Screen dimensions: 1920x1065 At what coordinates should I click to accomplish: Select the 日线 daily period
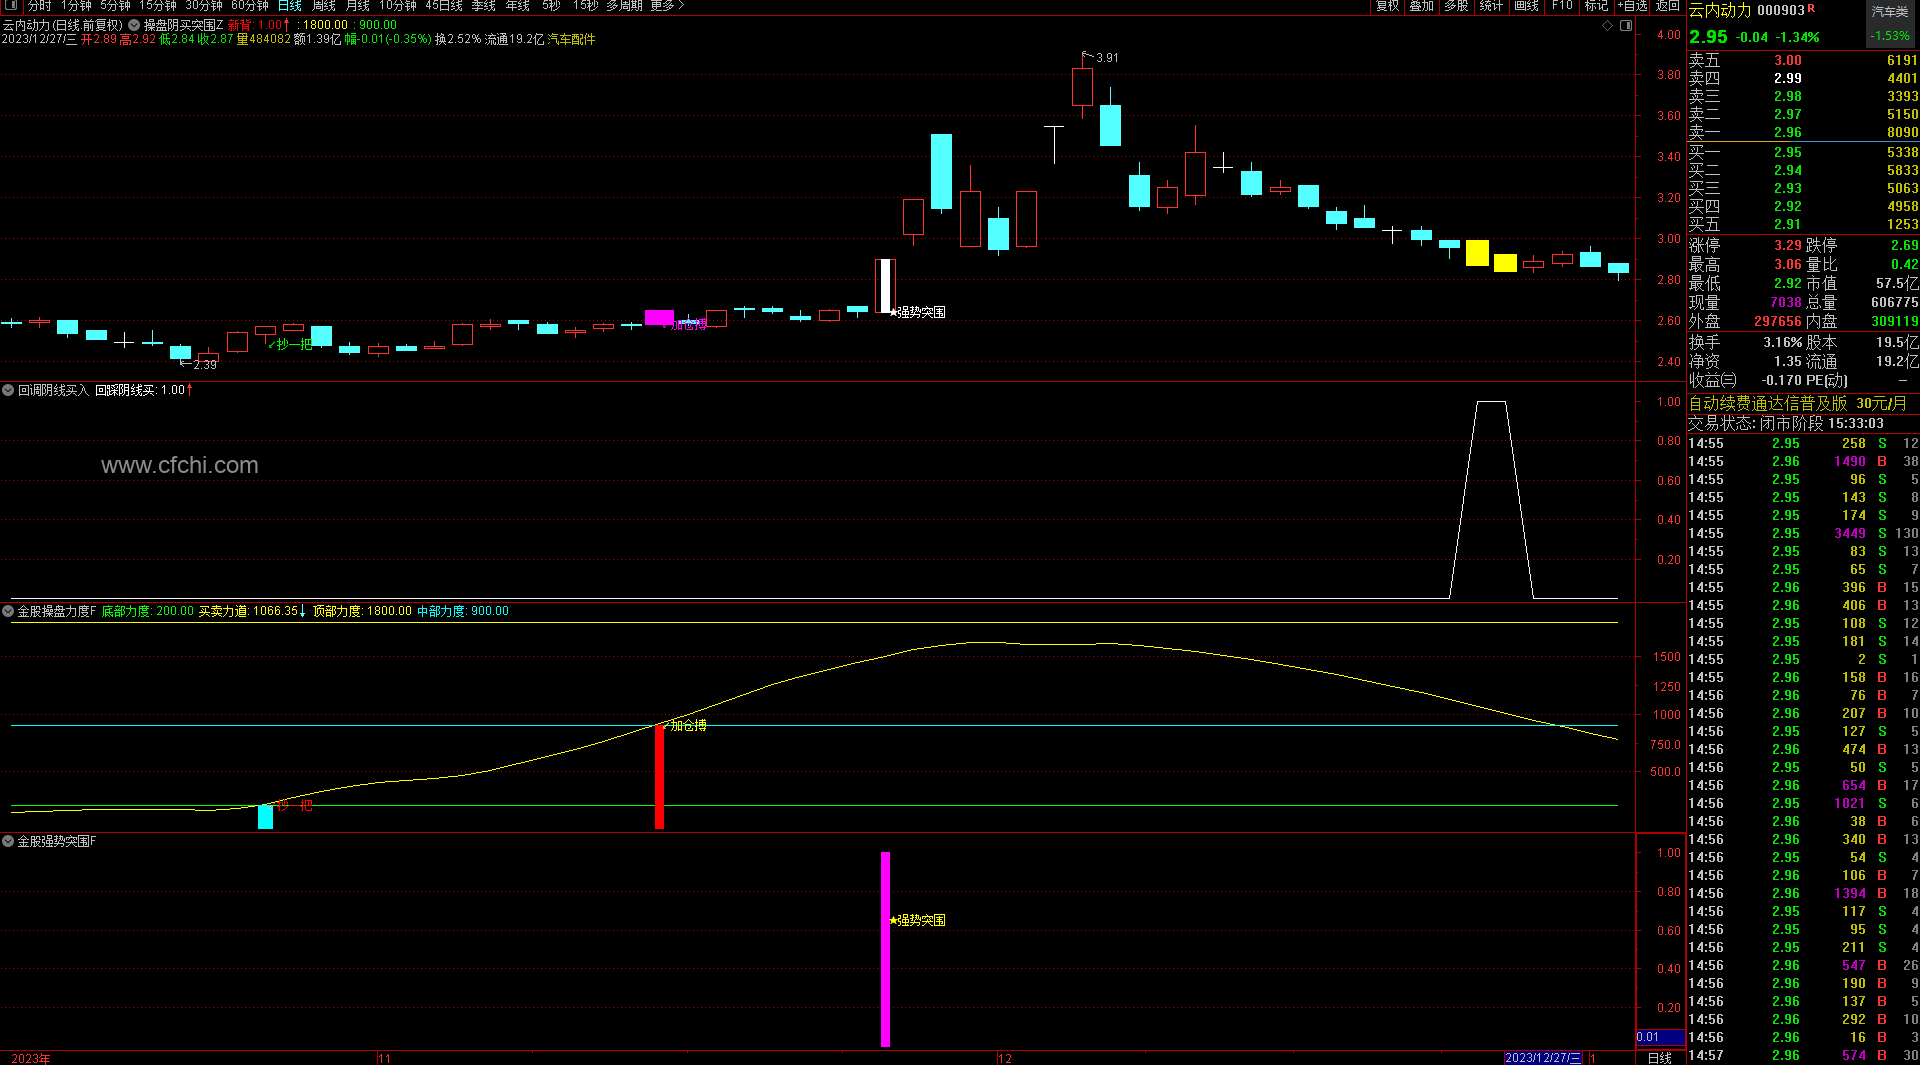pos(289,6)
